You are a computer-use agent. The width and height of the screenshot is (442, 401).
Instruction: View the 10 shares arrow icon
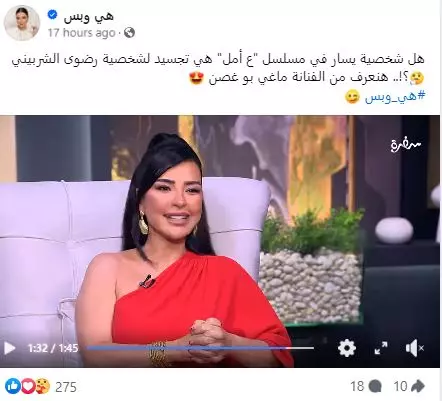(418, 386)
